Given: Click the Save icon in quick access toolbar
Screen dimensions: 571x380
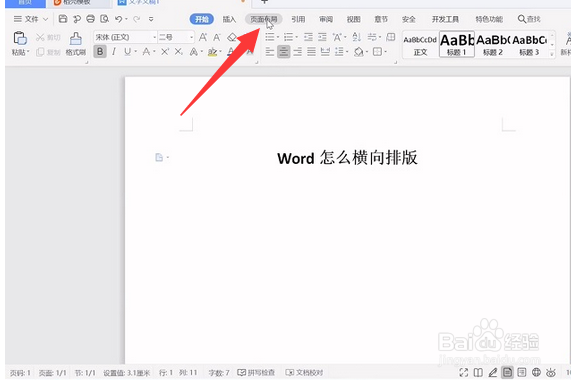Looking at the screenshot, I should coord(63,19).
